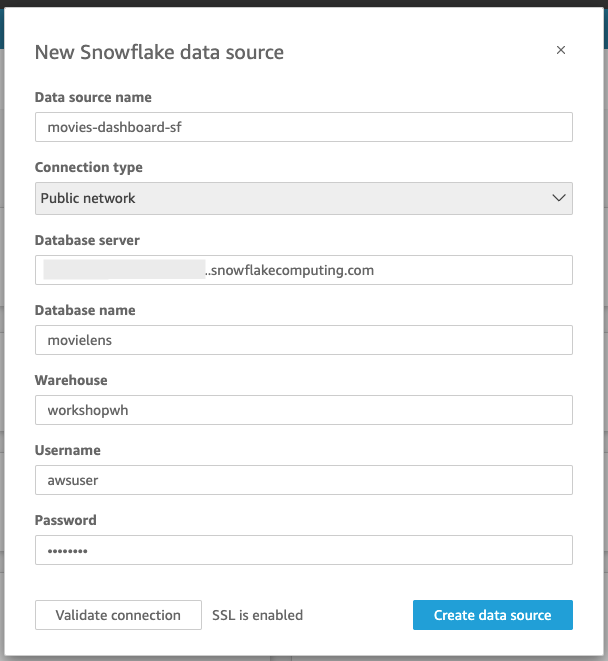Click the Database server label

(87, 240)
